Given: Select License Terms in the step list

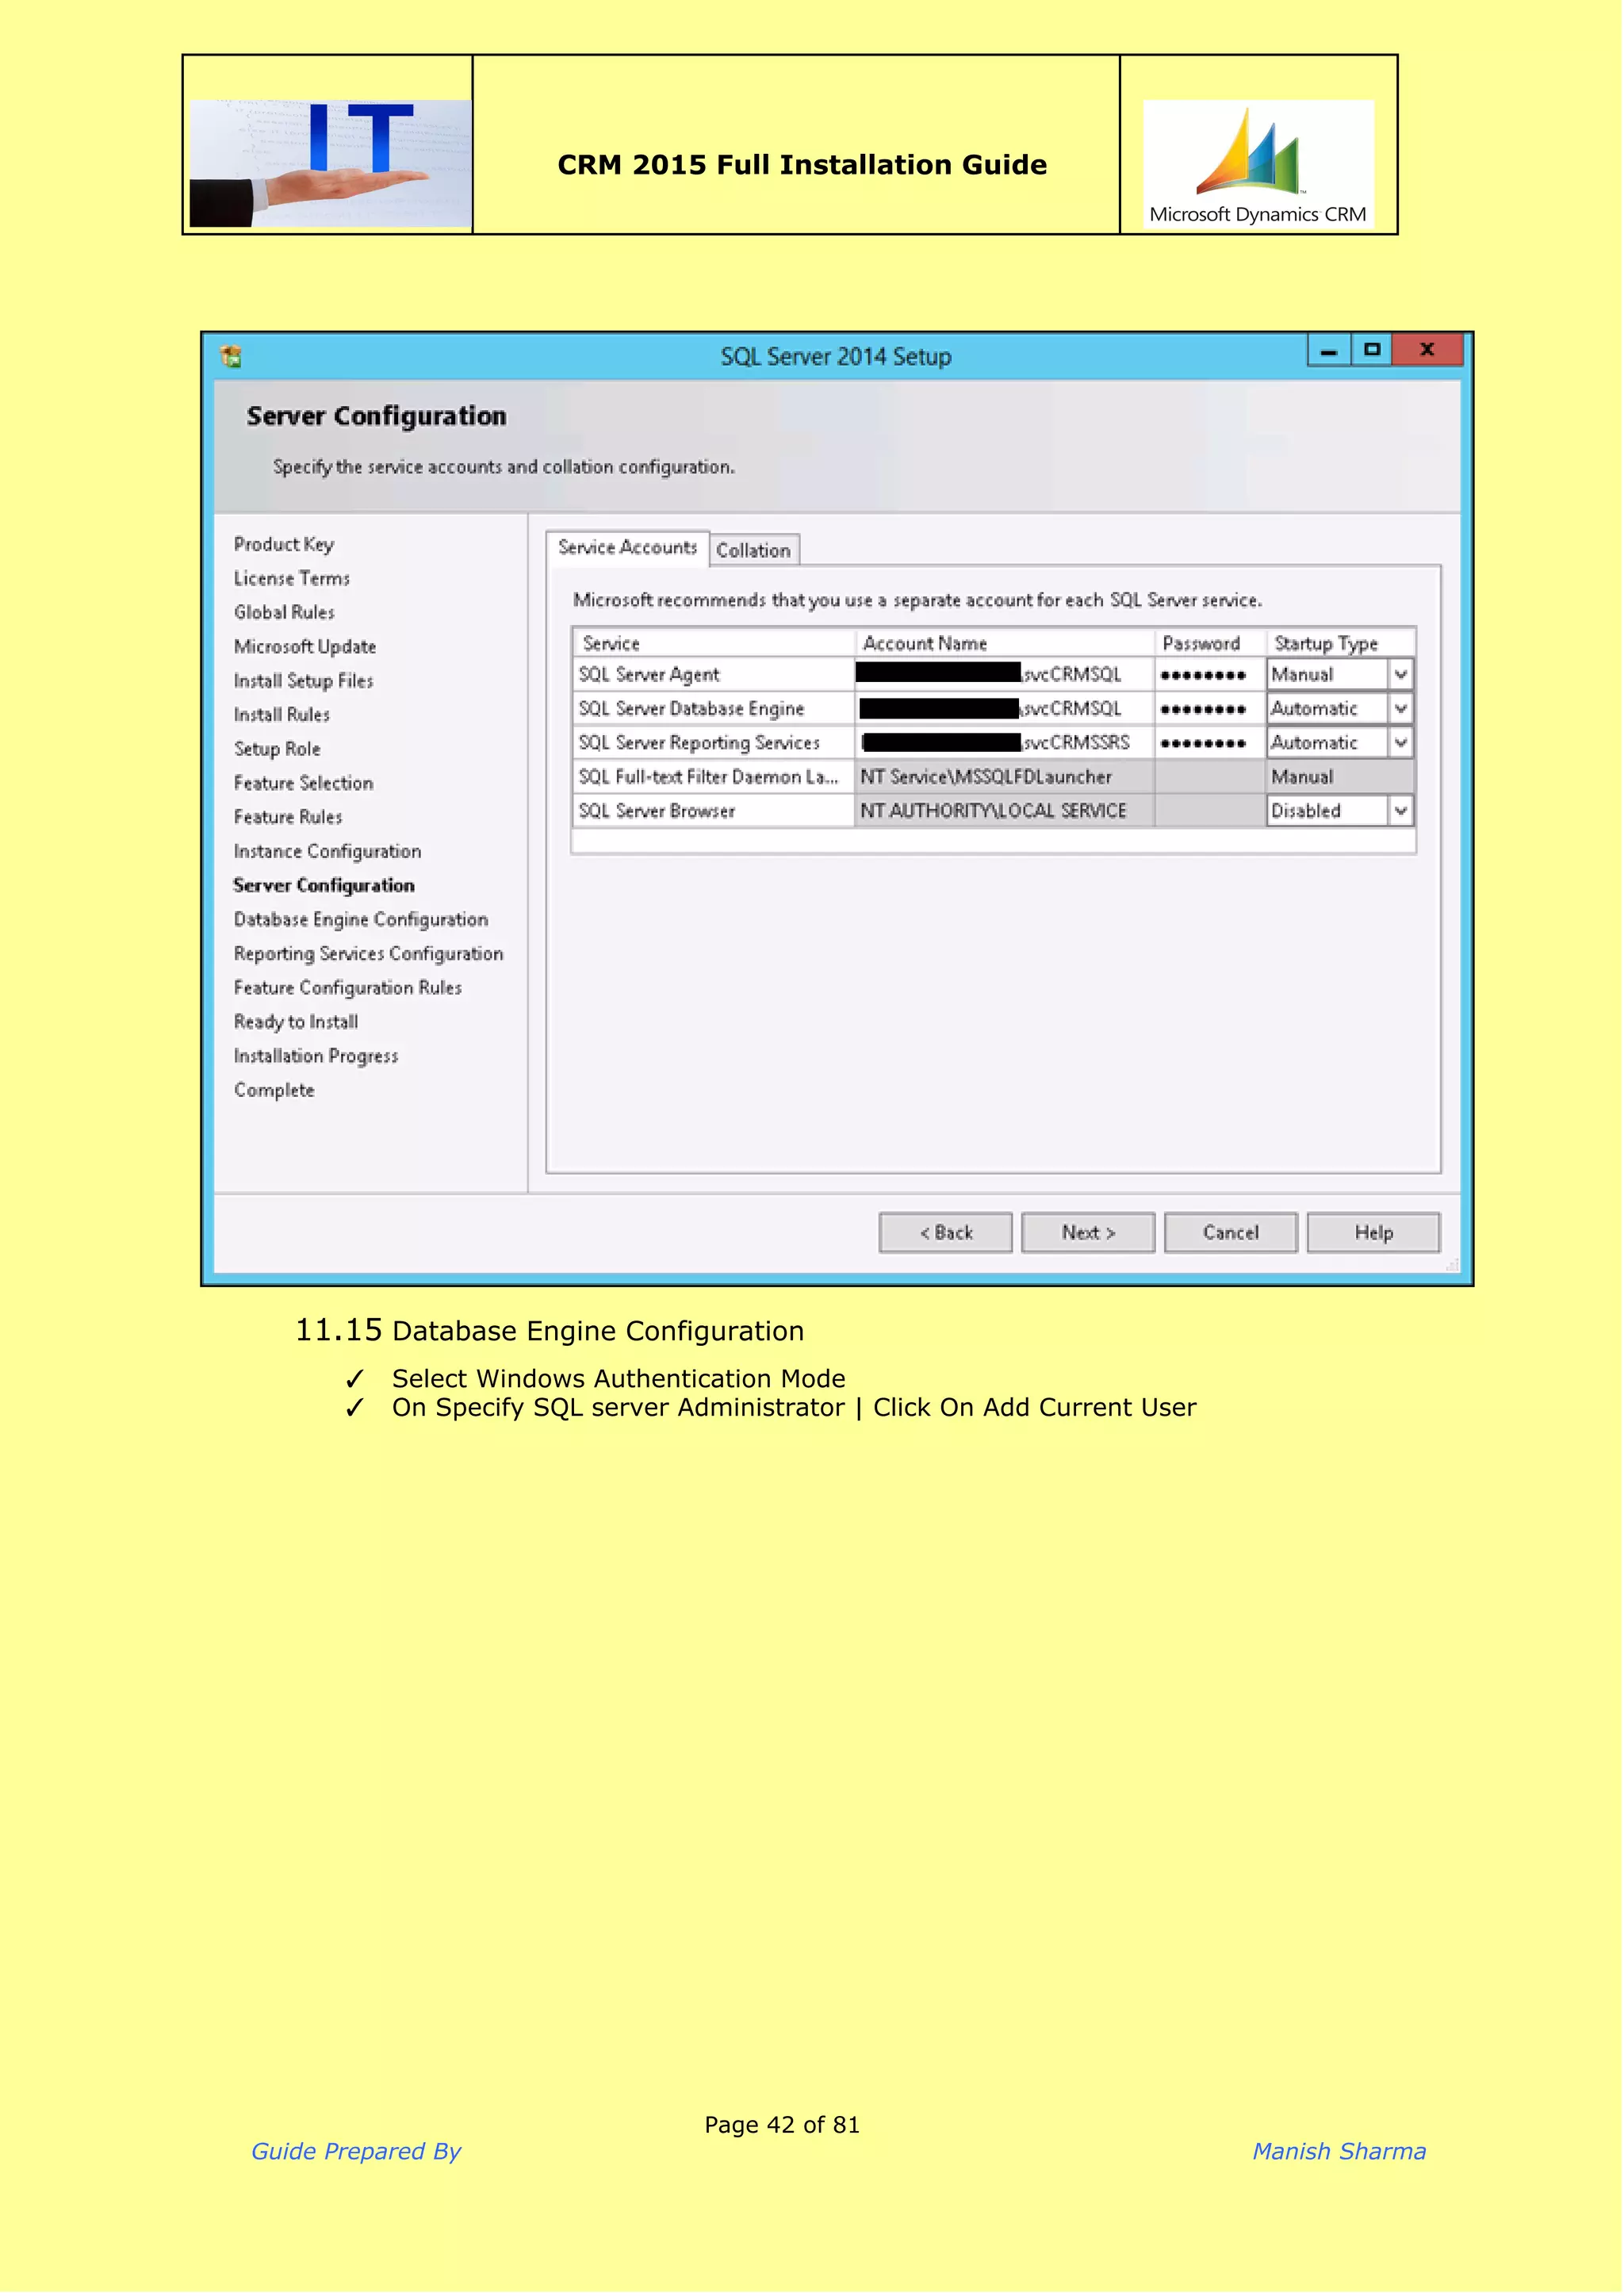Looking at the screenshot, I should 292,579.
